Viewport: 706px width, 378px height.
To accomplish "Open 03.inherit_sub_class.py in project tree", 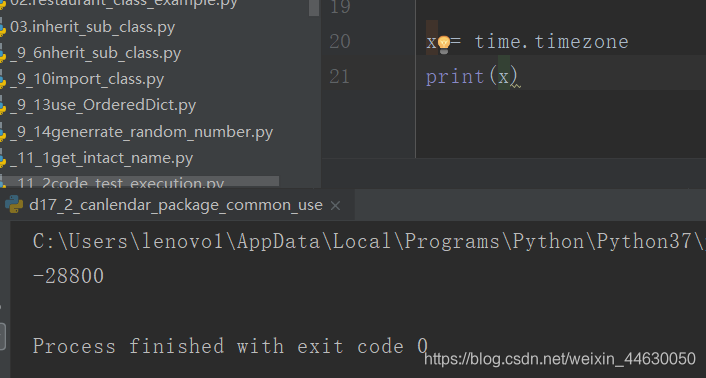I will coord(92,27).
